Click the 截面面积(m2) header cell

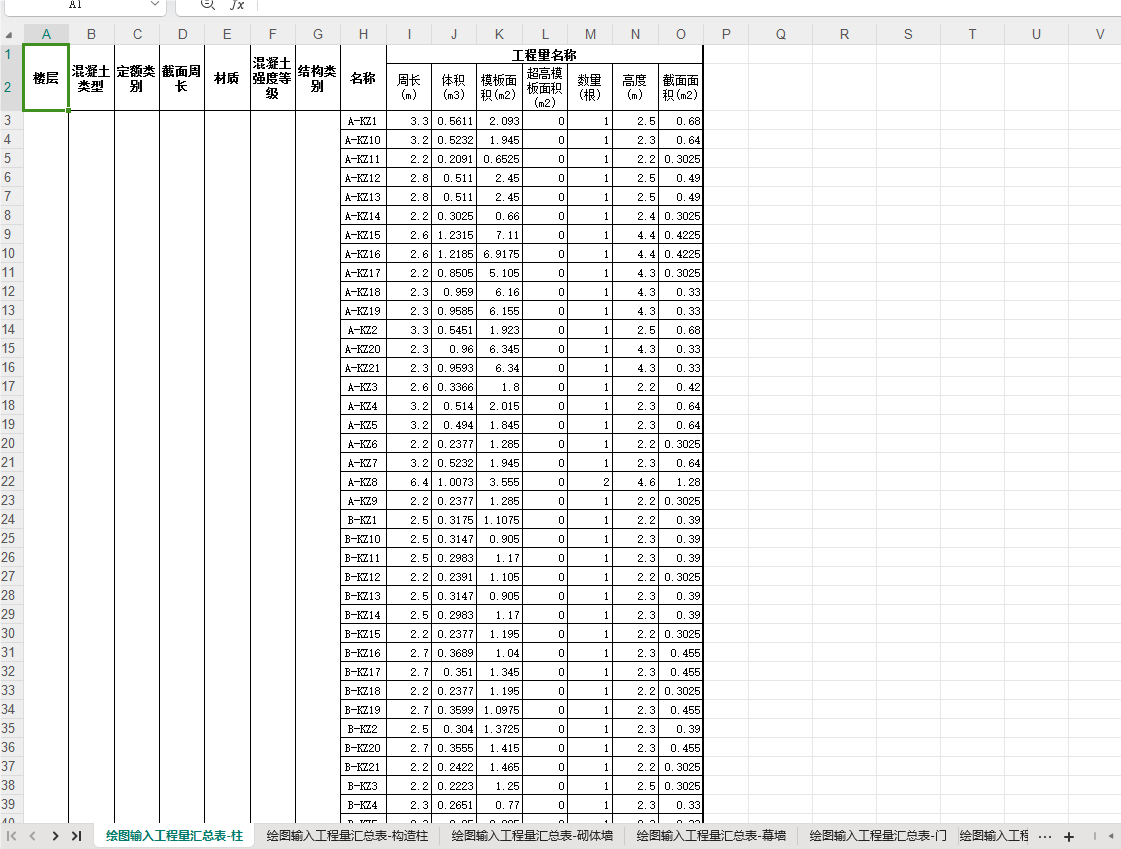[x=681, y=87]
